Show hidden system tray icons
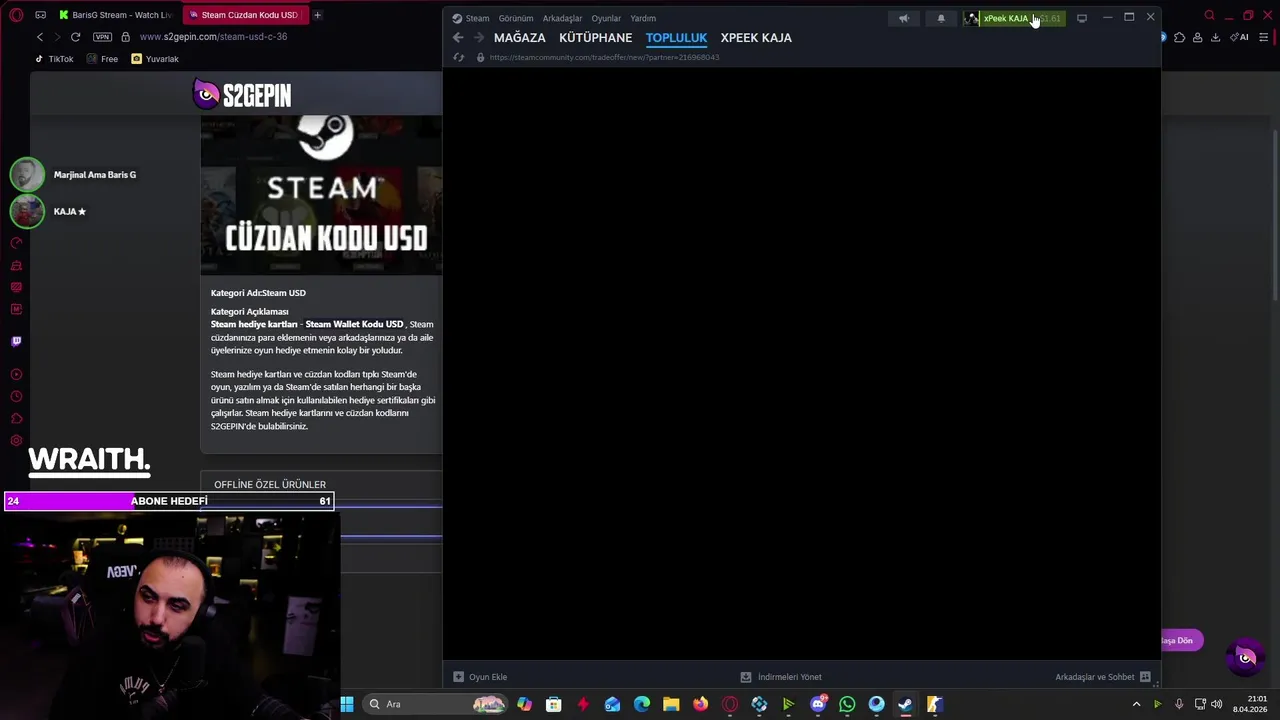 tap(1136, 704)
